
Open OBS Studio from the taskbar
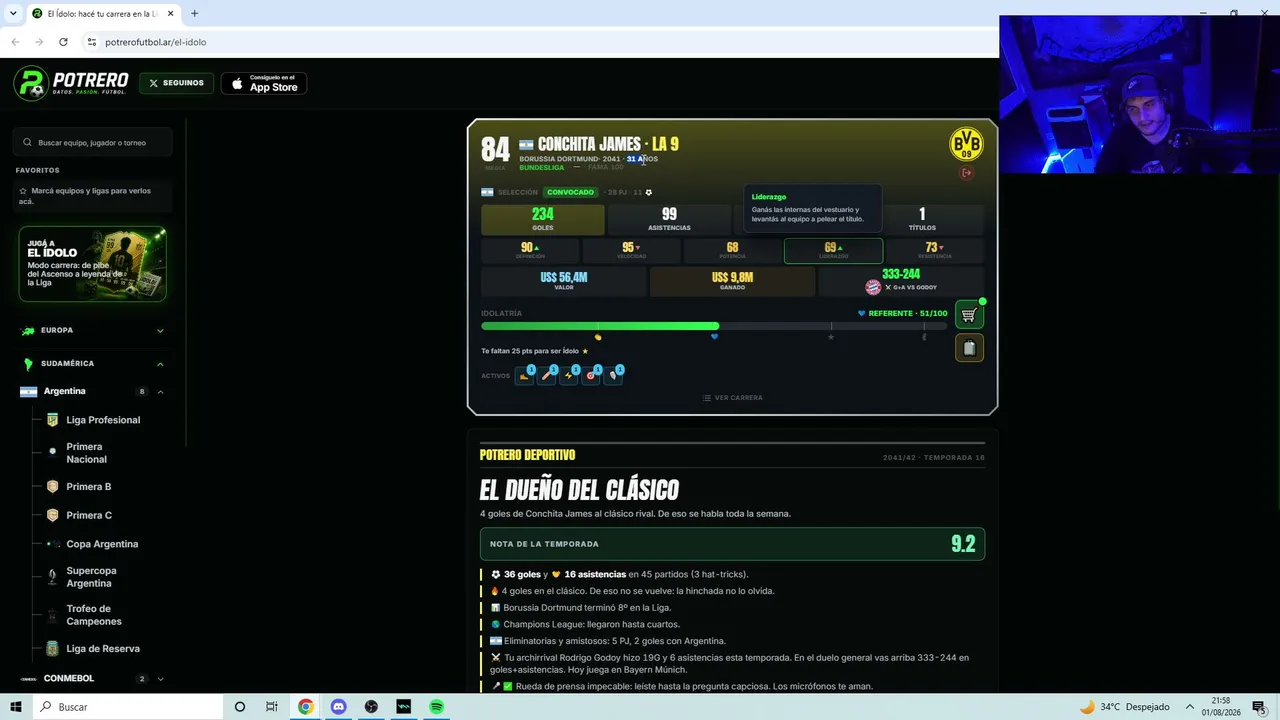pos(371,707)
